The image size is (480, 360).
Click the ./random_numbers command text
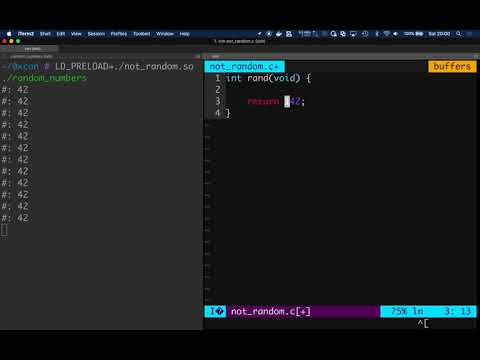pos(44,78)
